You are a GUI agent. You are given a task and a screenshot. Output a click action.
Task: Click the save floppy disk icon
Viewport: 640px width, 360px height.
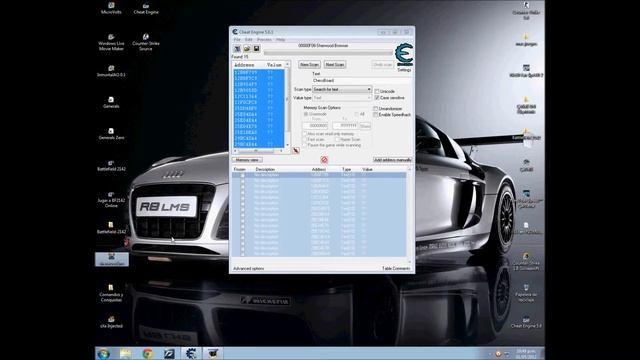(256, 49)
